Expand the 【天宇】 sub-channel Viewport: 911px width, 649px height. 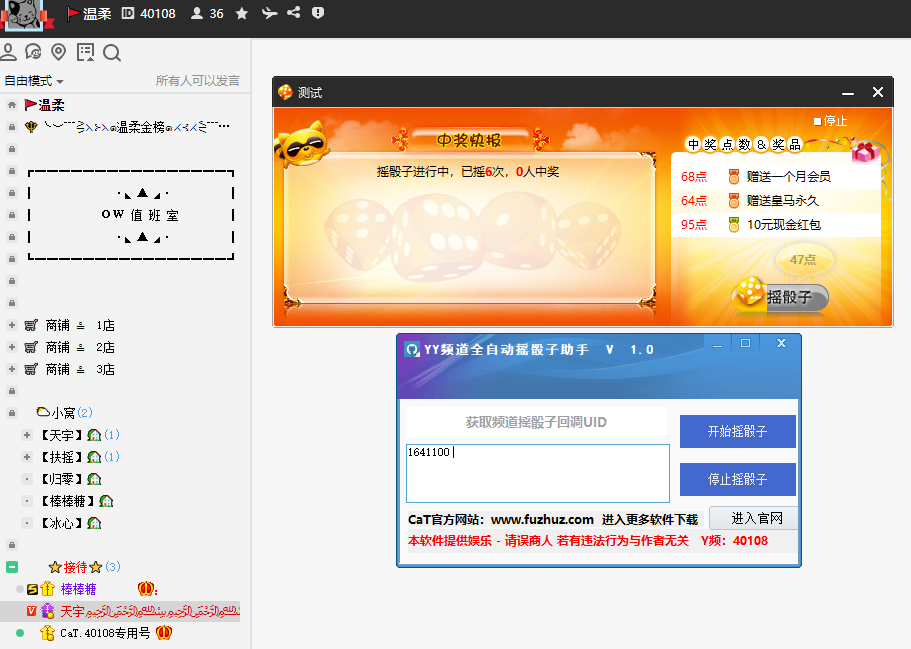coord(27,435)
